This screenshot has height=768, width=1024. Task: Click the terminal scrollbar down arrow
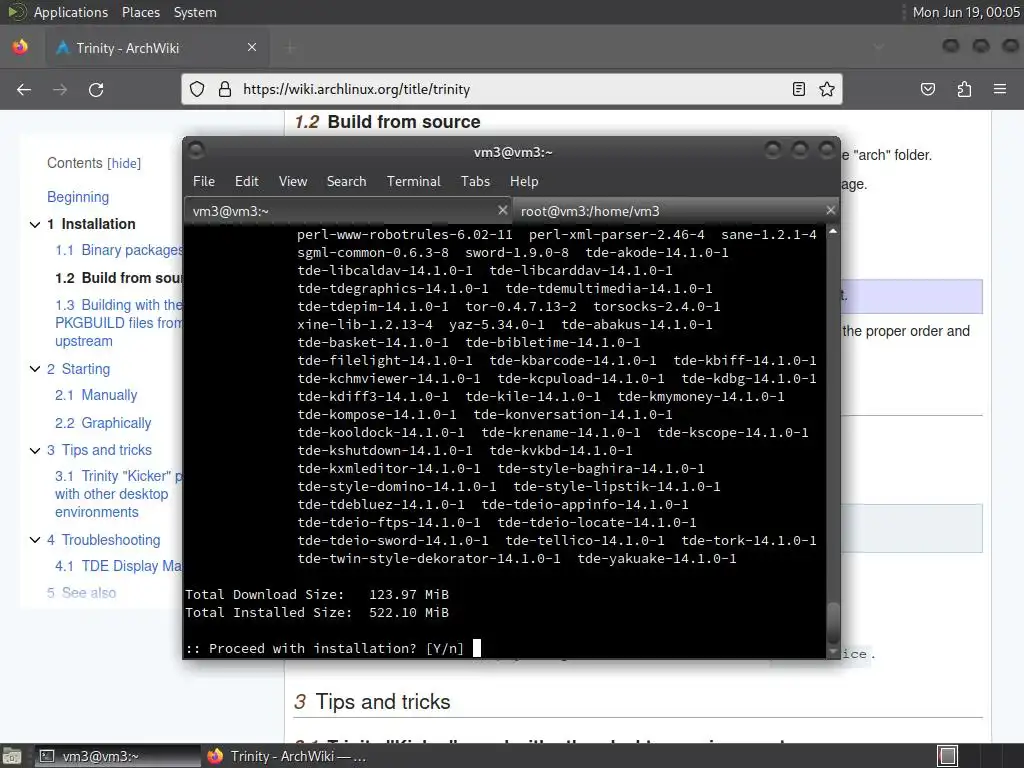pyautogui.click(x=833, y=652)
